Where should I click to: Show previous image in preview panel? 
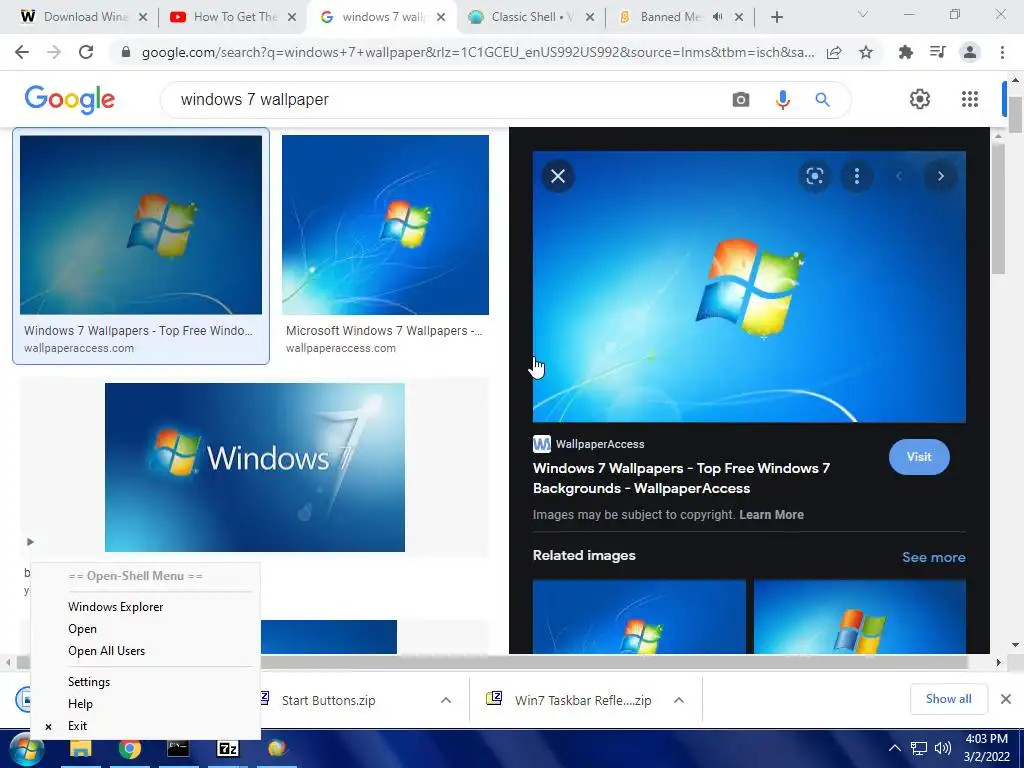coord(899,176)
